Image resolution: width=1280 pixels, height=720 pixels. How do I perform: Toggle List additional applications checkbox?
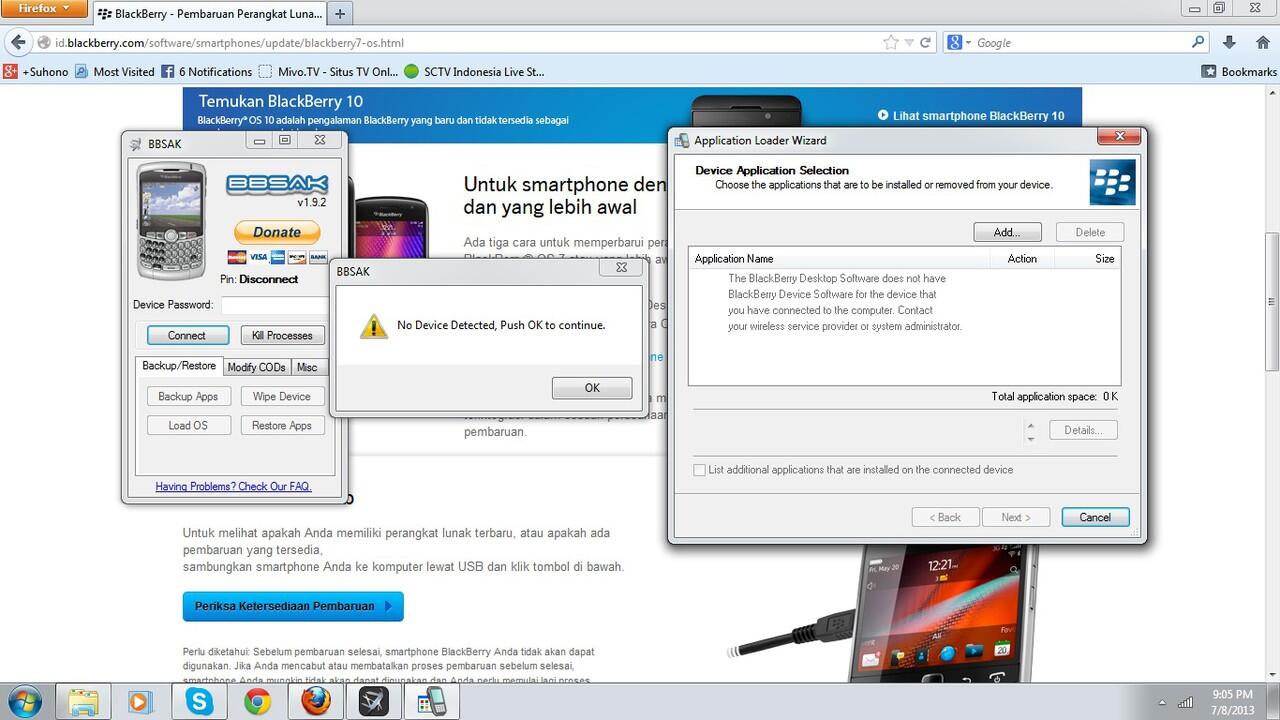pyautogui.click(x=700, y=470)
